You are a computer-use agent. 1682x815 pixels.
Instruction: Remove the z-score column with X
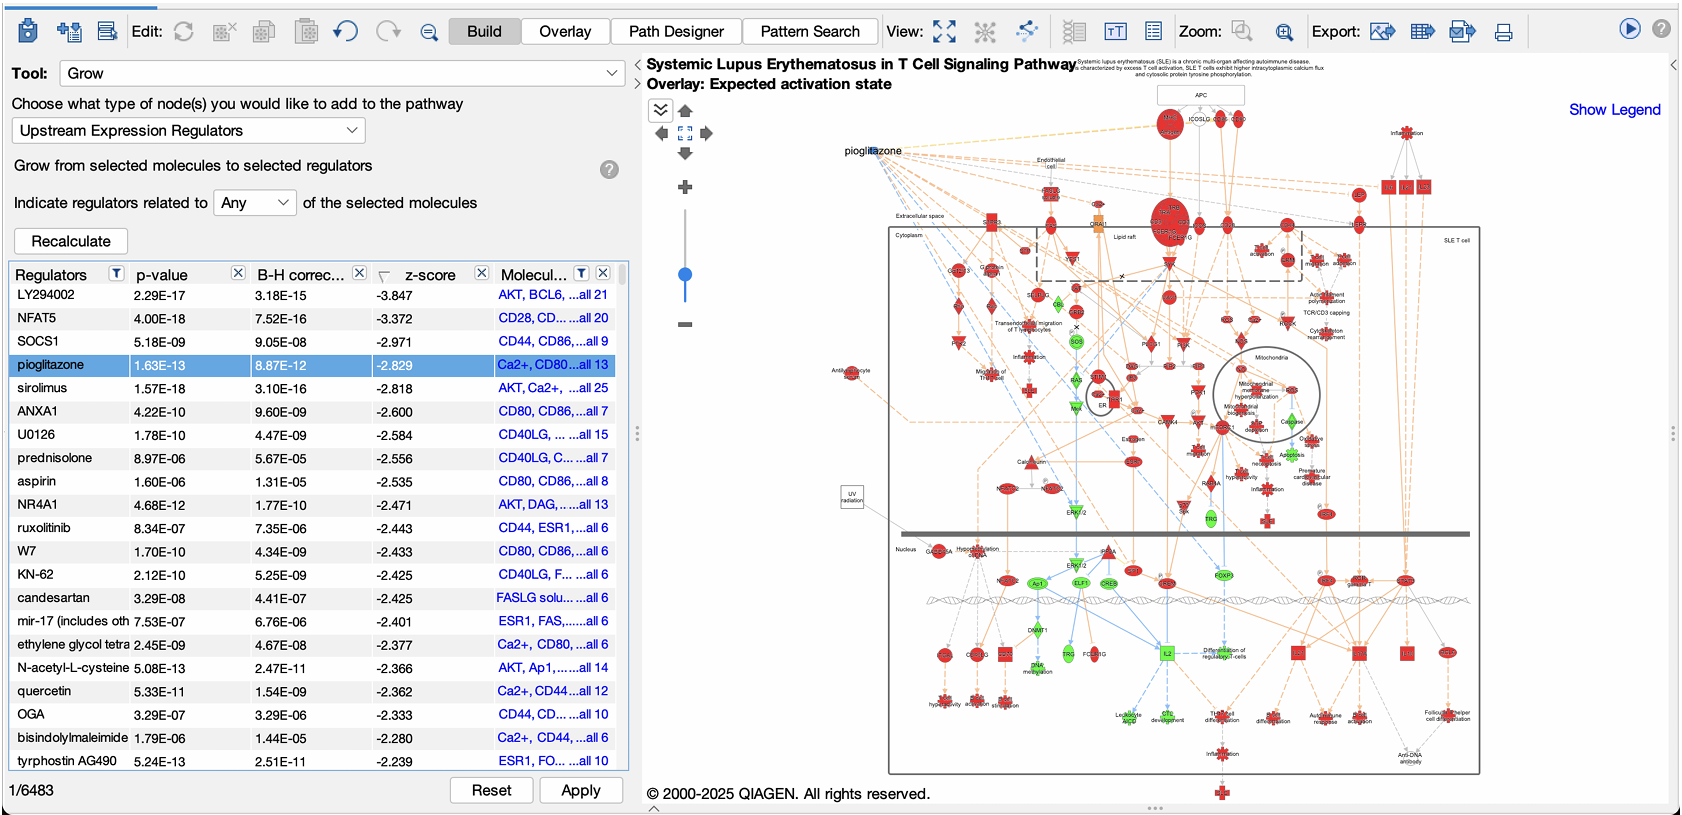[481, 273]
